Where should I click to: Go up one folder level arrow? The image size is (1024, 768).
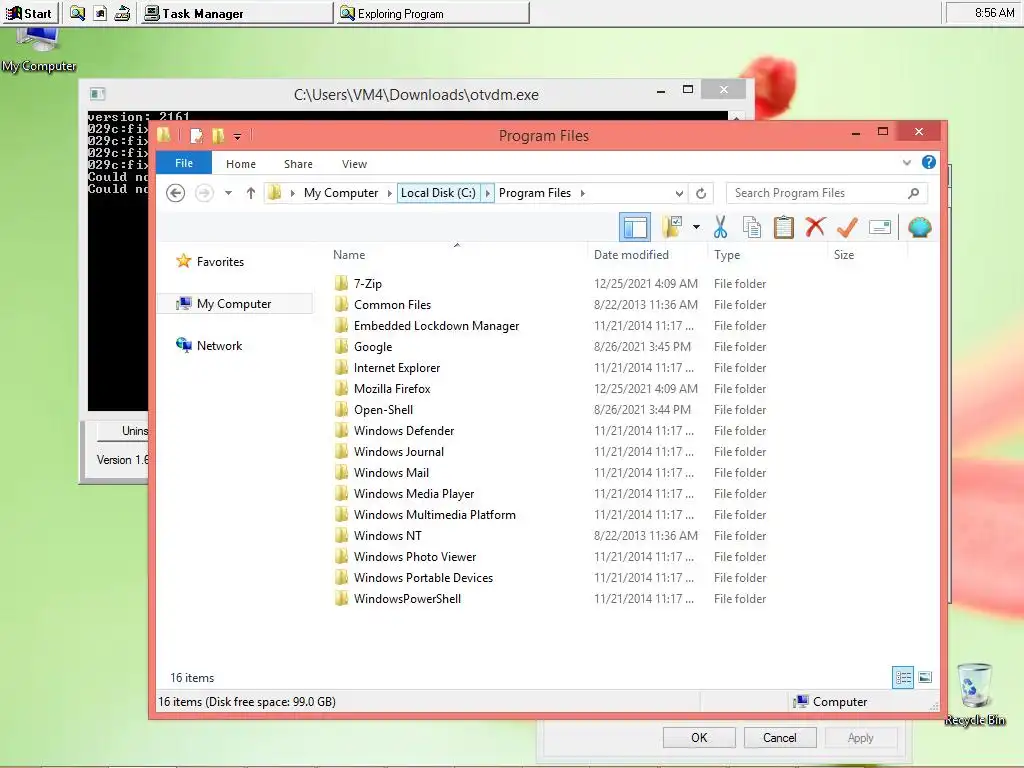[250, 193]
